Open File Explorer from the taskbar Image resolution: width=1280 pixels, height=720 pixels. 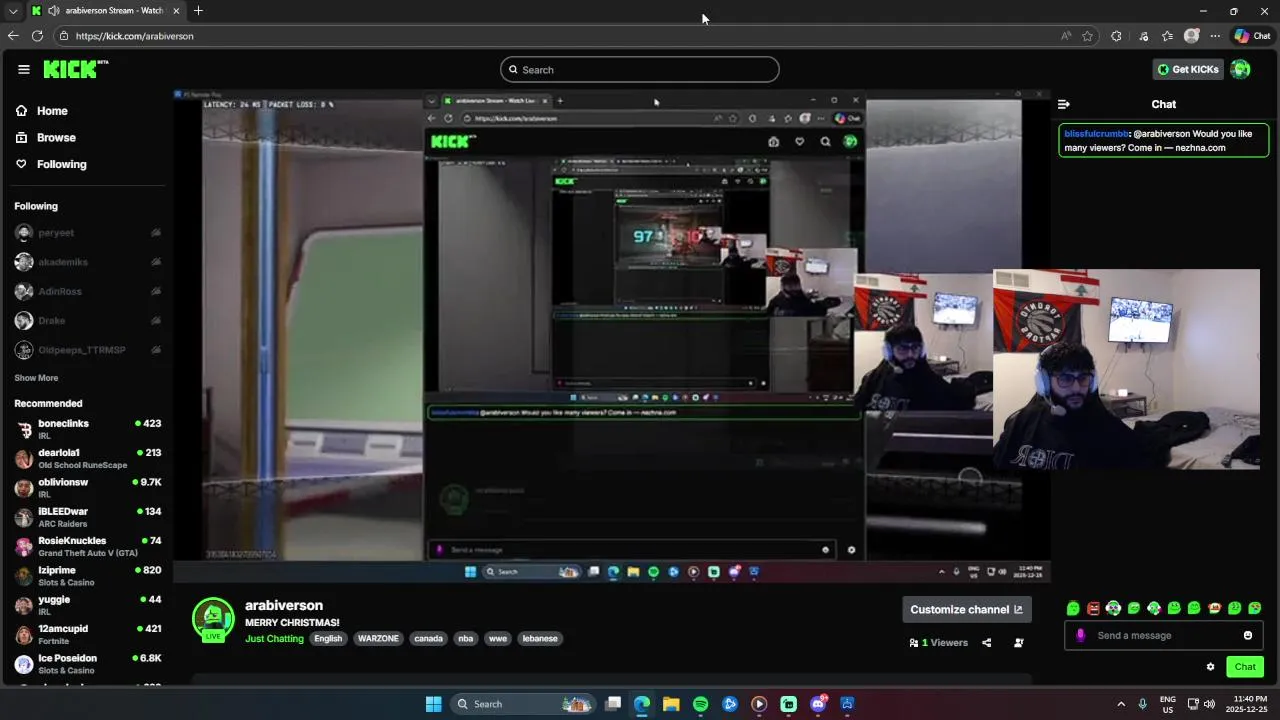click(671, 704)
